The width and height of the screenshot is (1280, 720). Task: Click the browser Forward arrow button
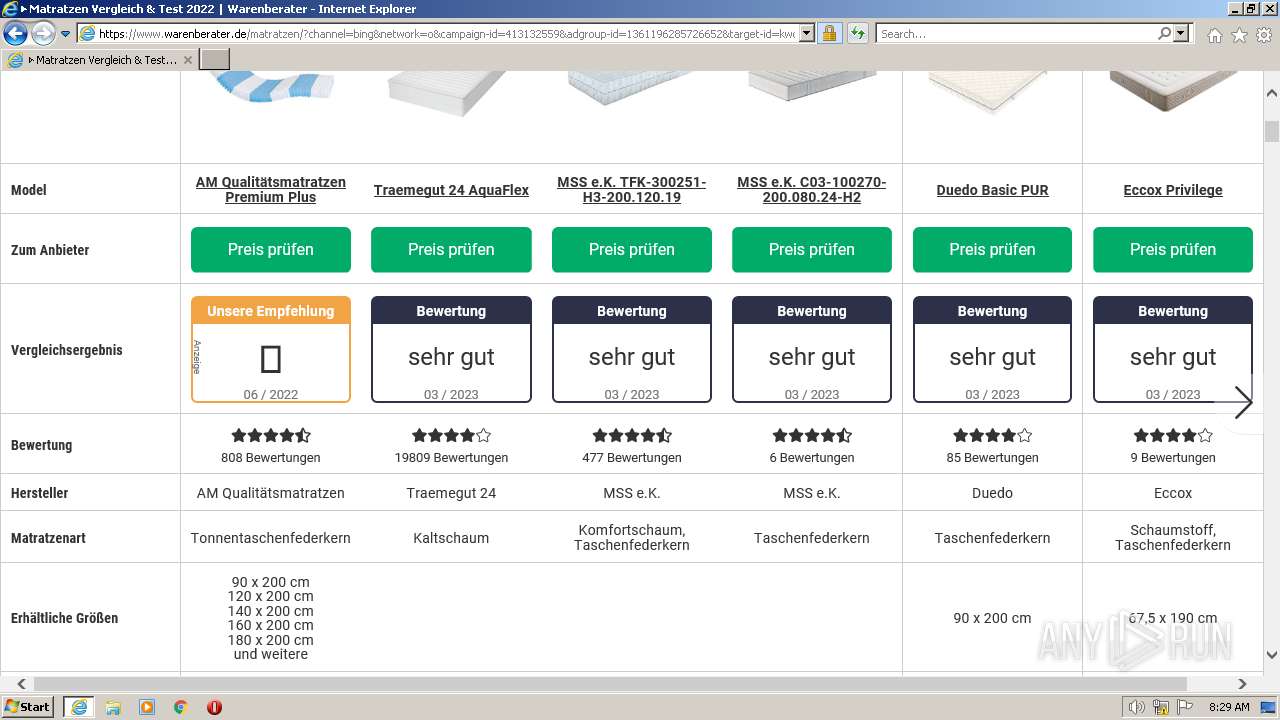coord(43,34)
